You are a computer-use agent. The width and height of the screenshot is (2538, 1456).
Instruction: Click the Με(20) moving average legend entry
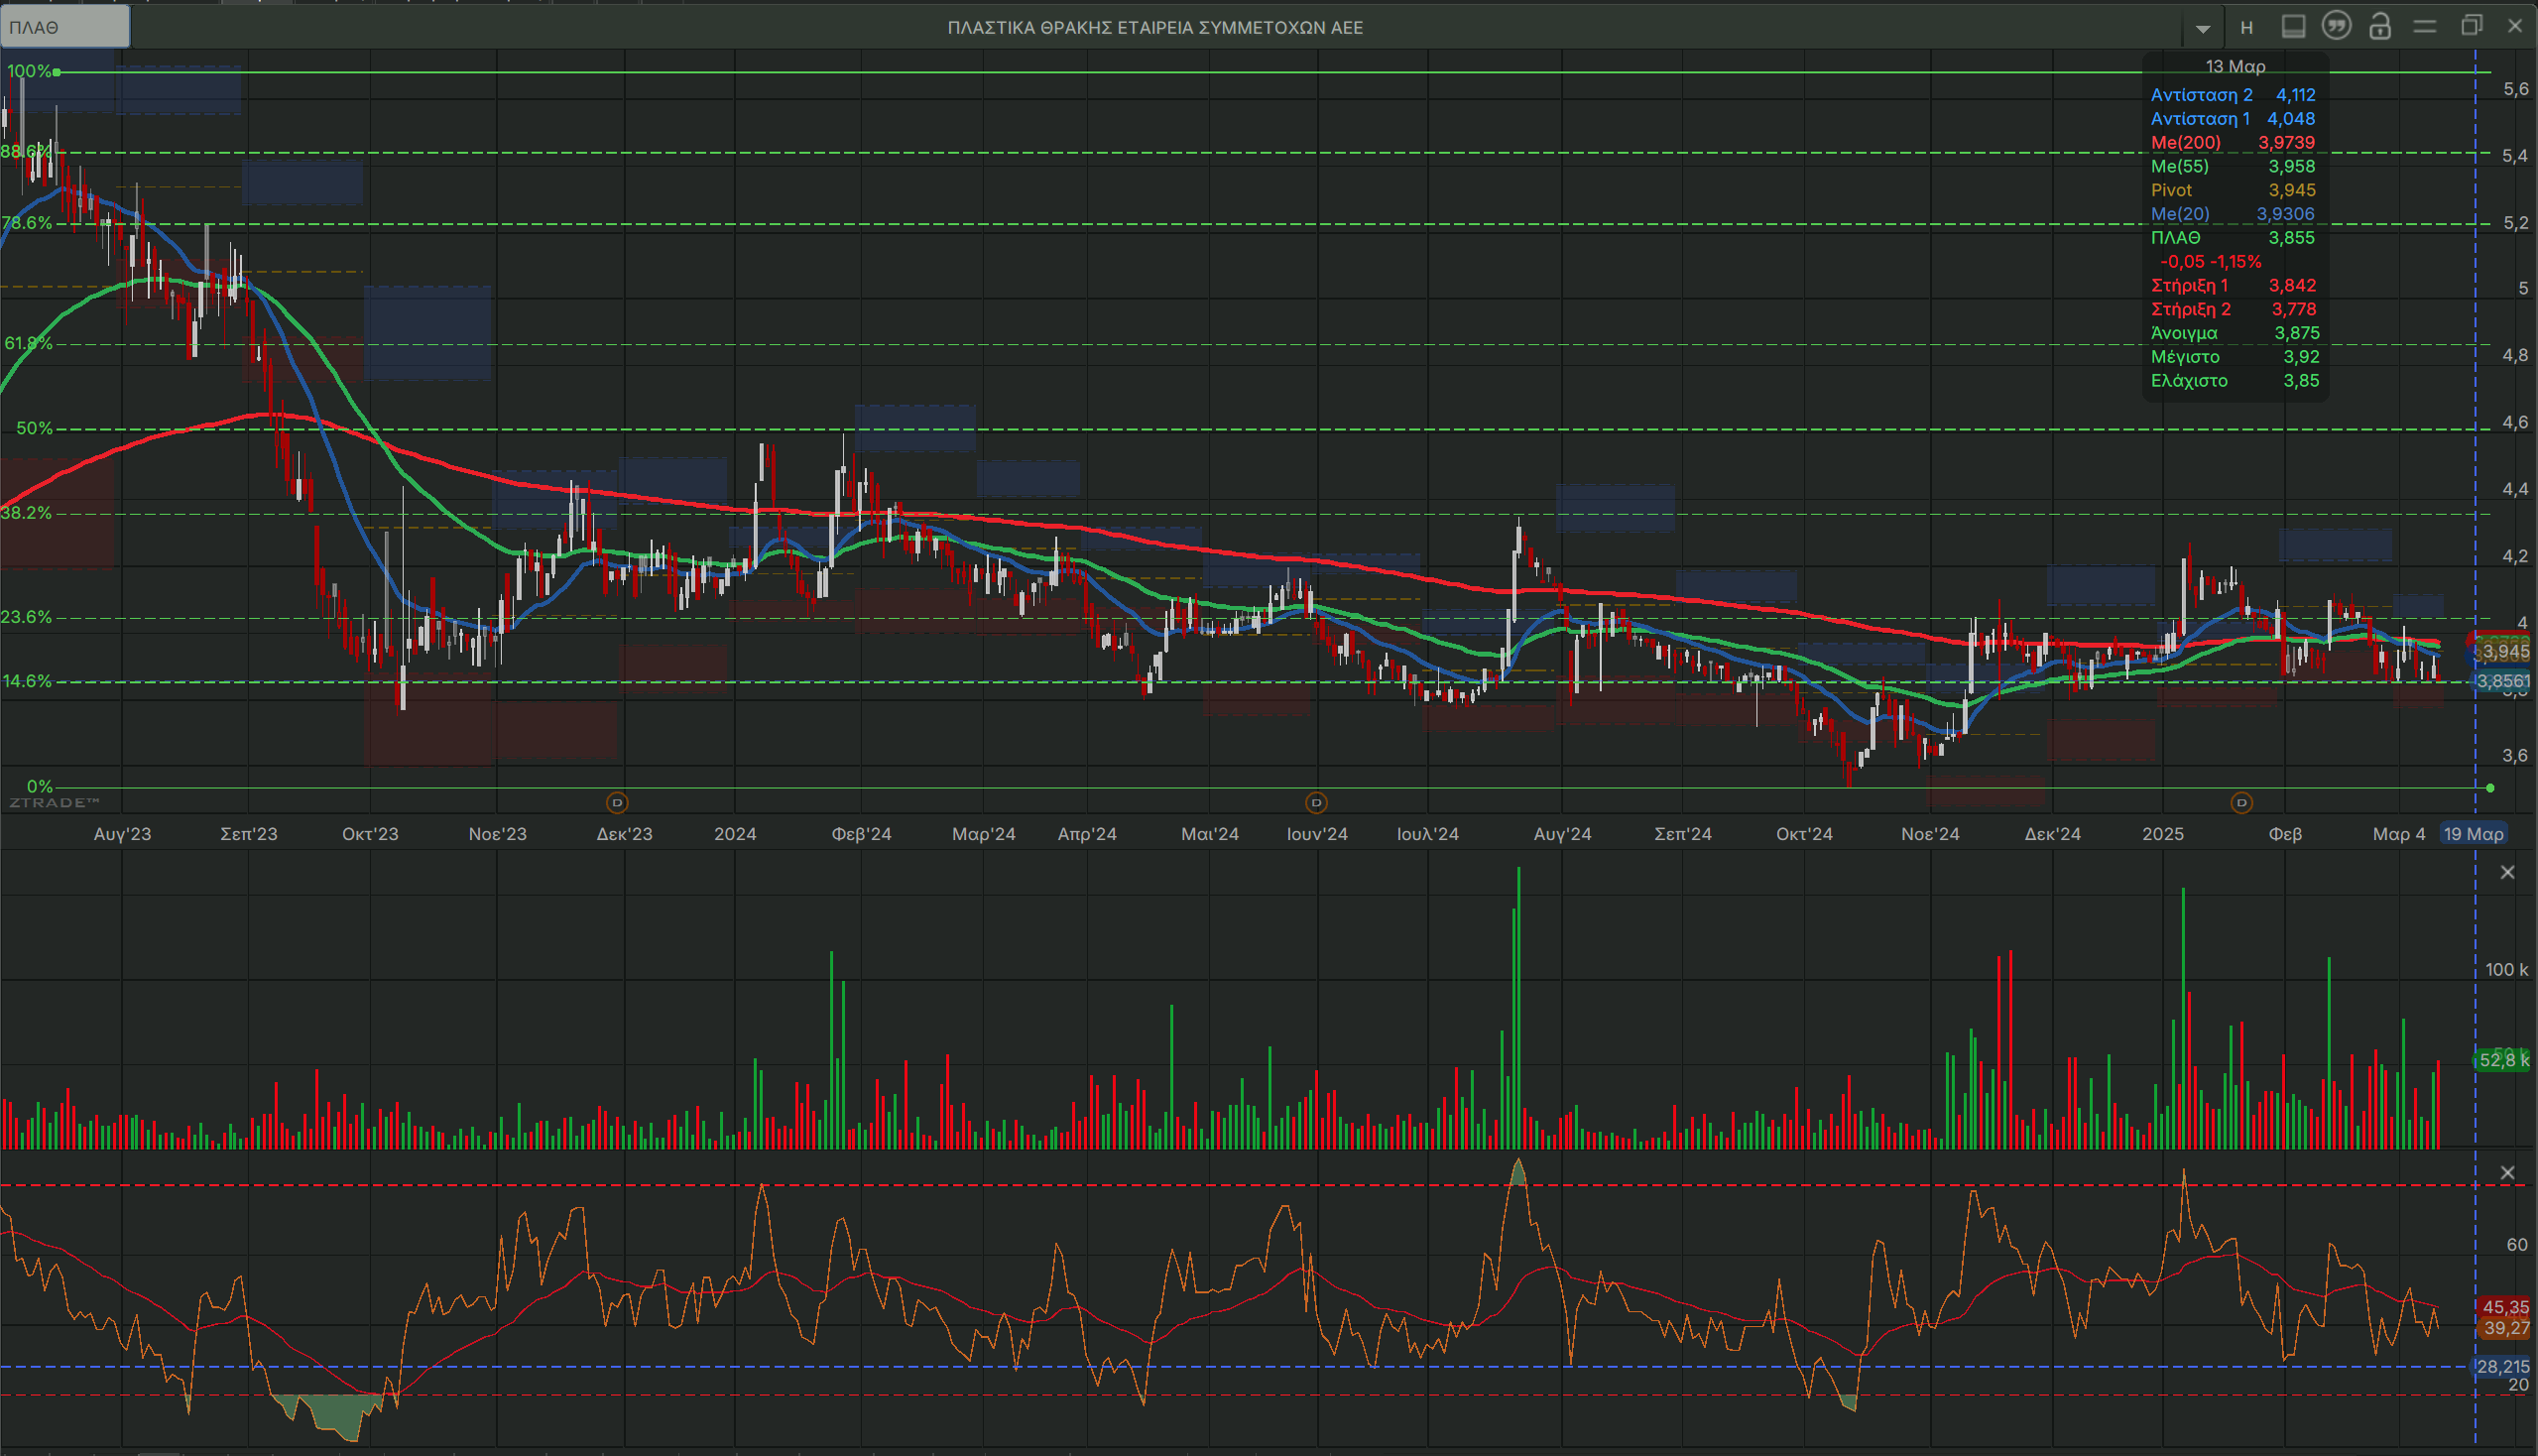click(2233, 214)
